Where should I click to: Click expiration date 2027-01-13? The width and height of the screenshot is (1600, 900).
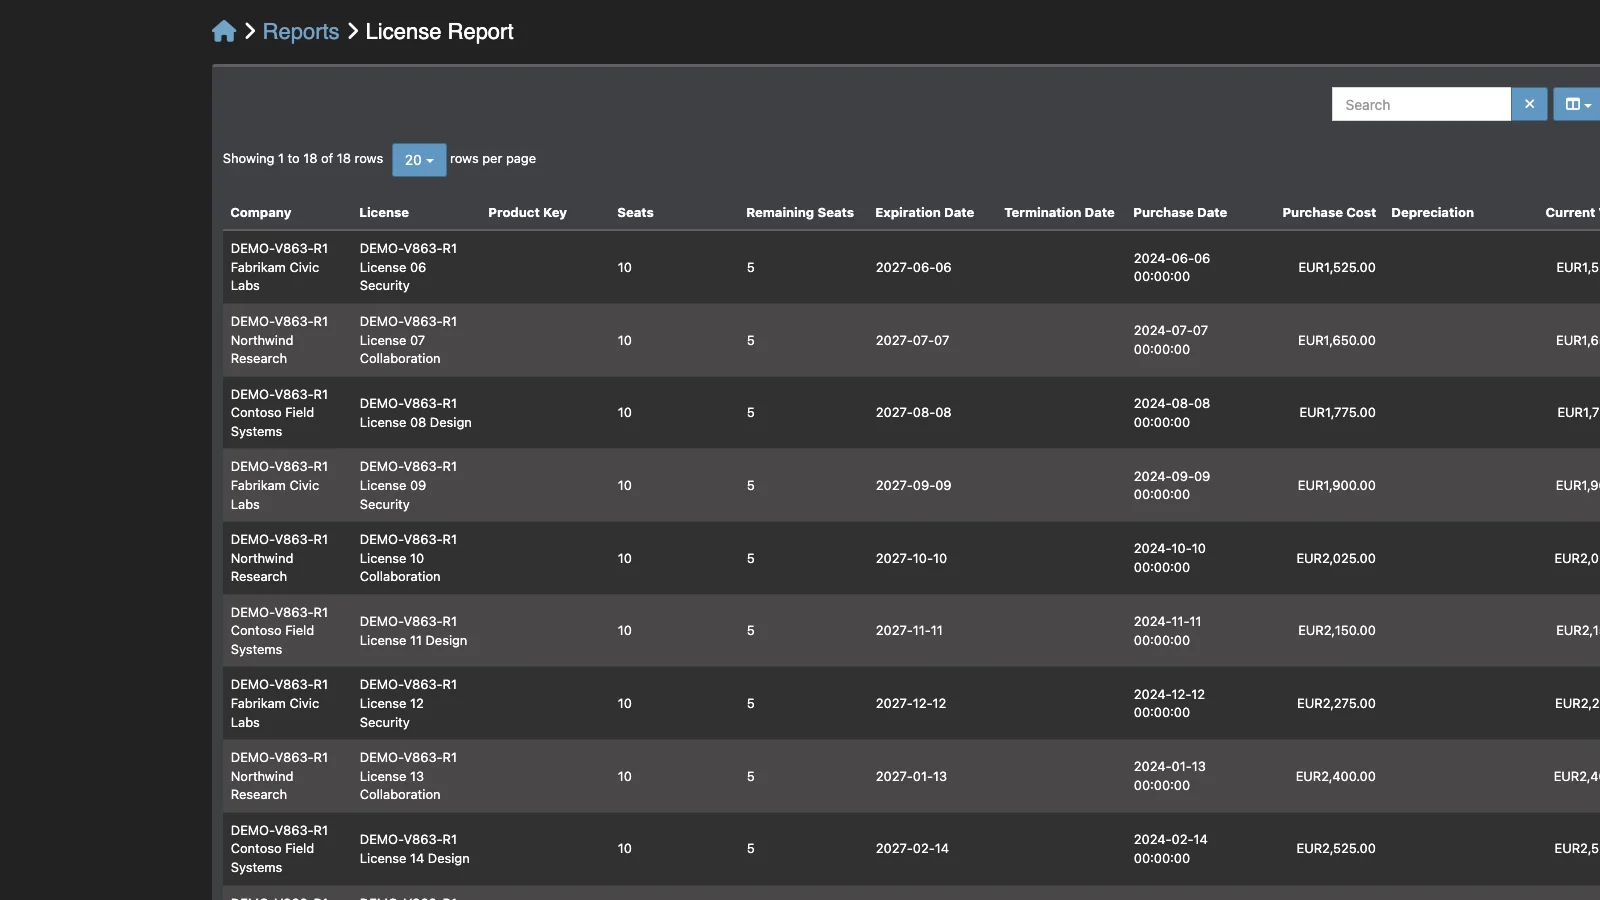(911, 777)
